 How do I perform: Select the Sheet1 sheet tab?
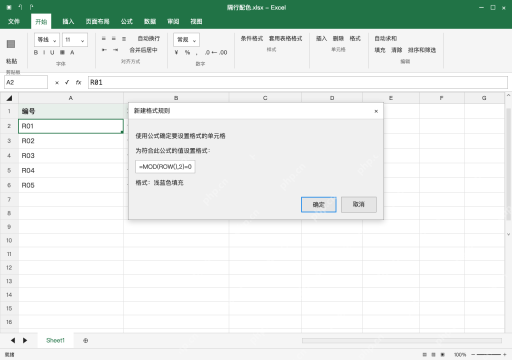pyautogui.click(x=55, y=340)
